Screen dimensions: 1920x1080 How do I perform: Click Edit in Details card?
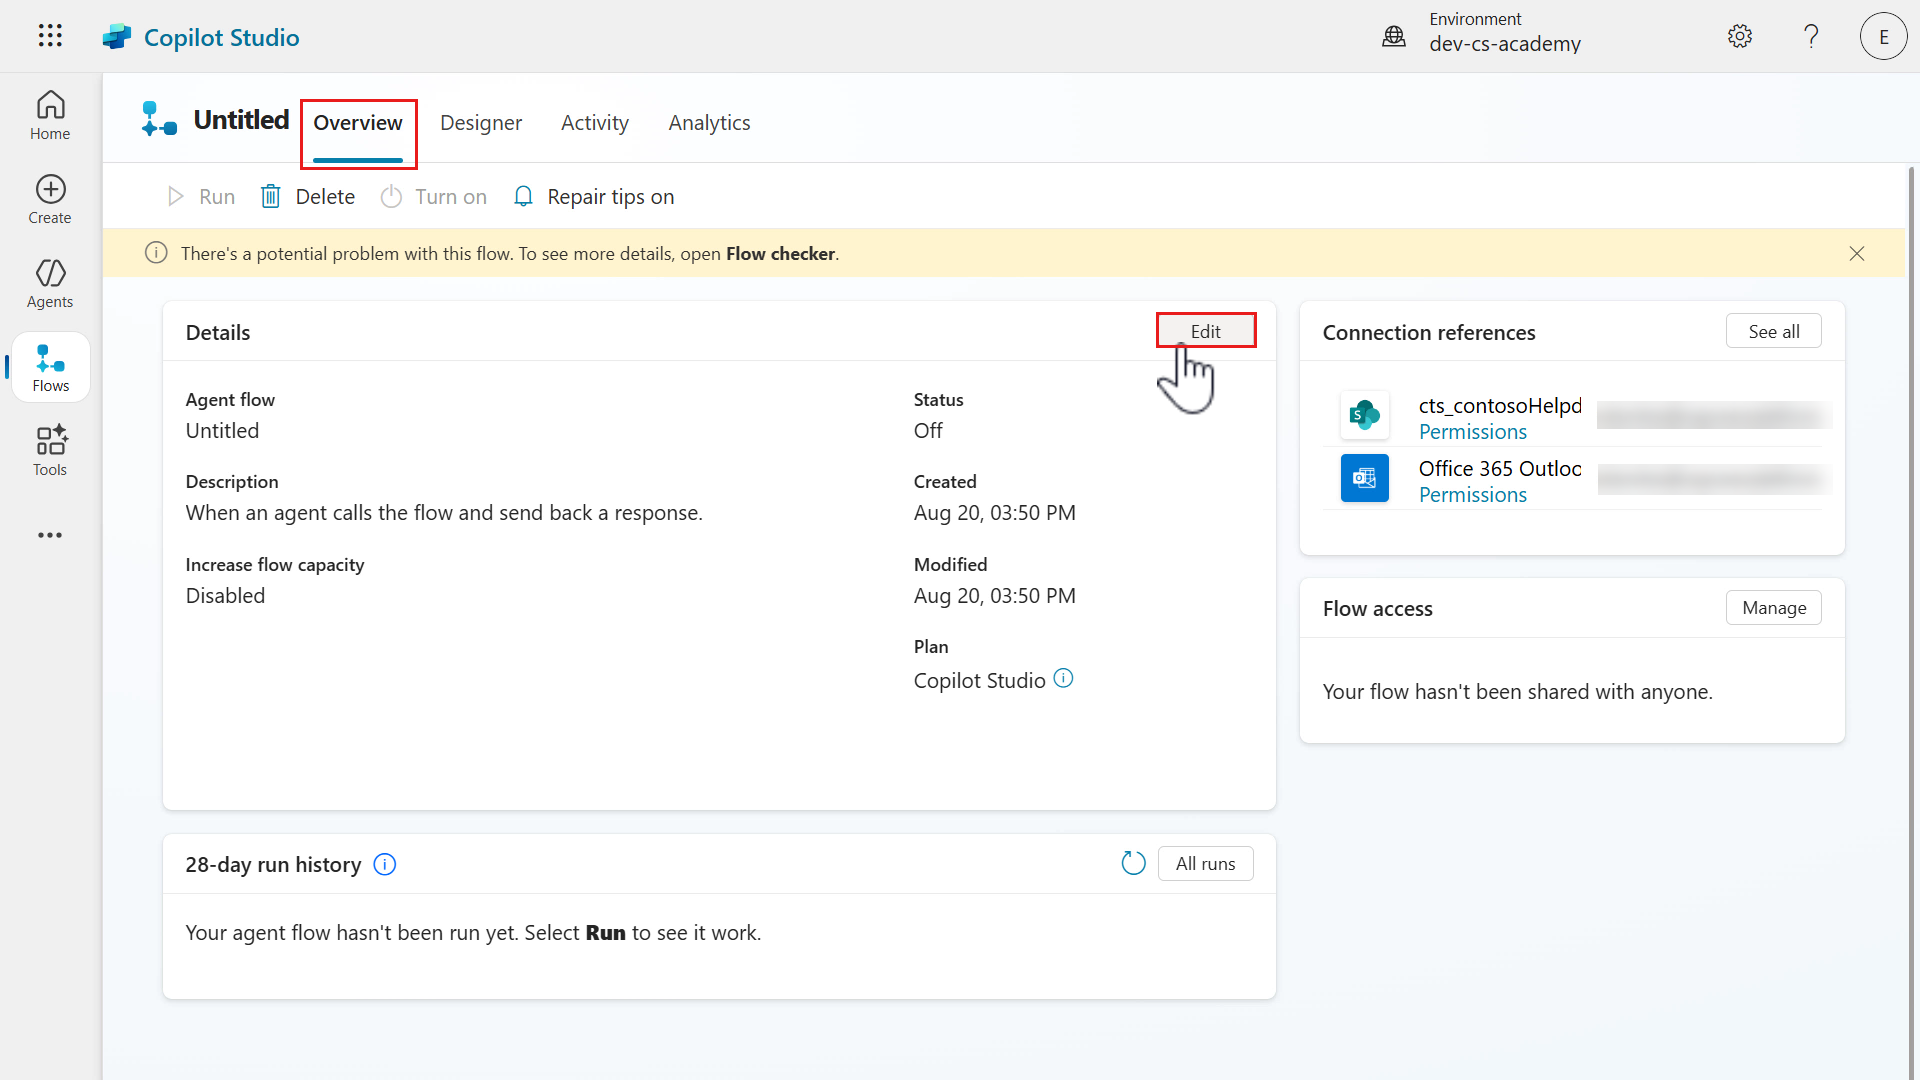tap(1205, 331)
